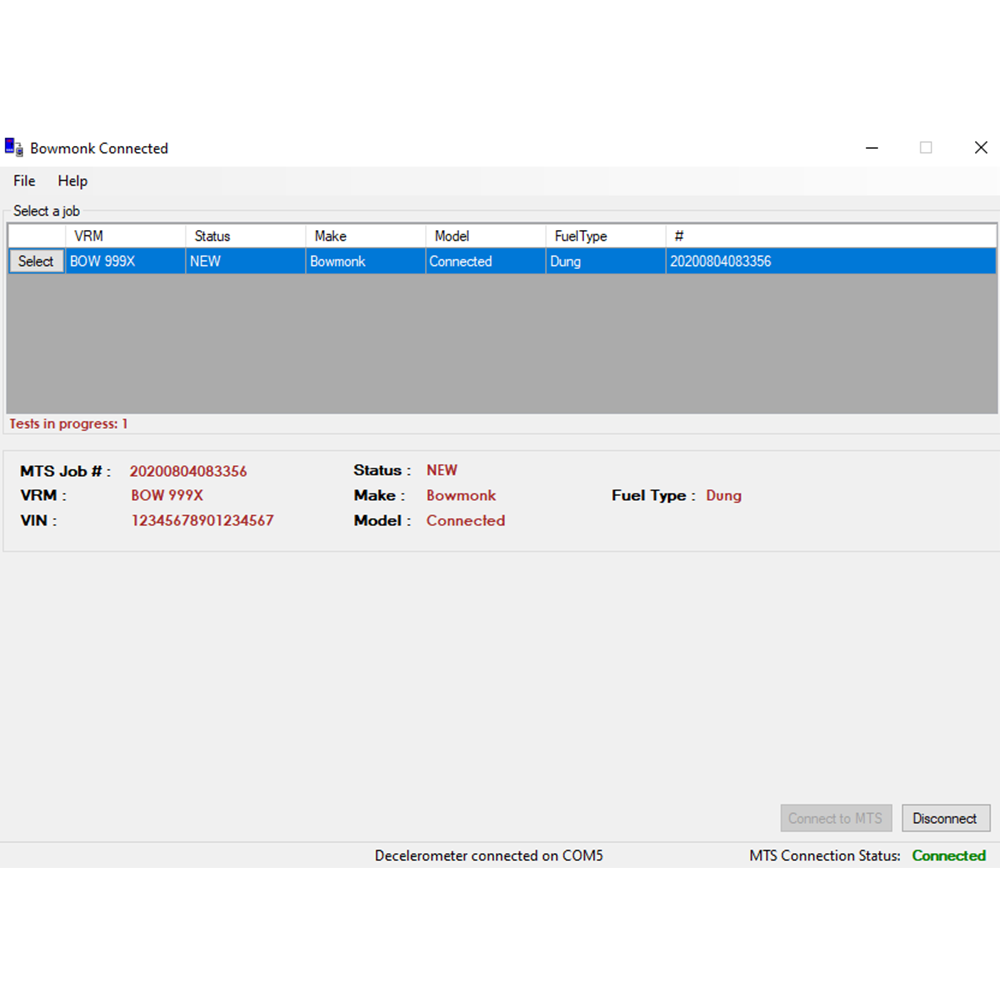Screen dimensions: 1000x1000
Task: Click the greyed-out Connect to MTS button
Action: tap(835, 818)
